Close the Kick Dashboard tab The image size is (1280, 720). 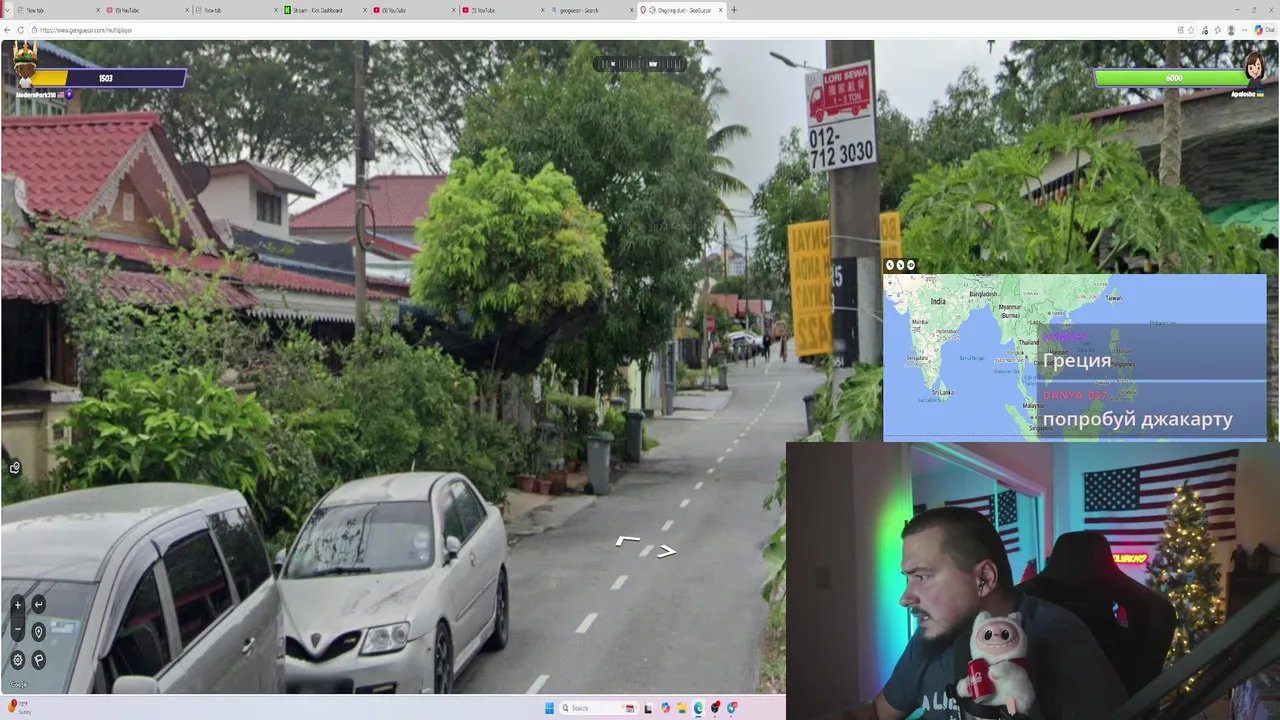pos(364,10)
